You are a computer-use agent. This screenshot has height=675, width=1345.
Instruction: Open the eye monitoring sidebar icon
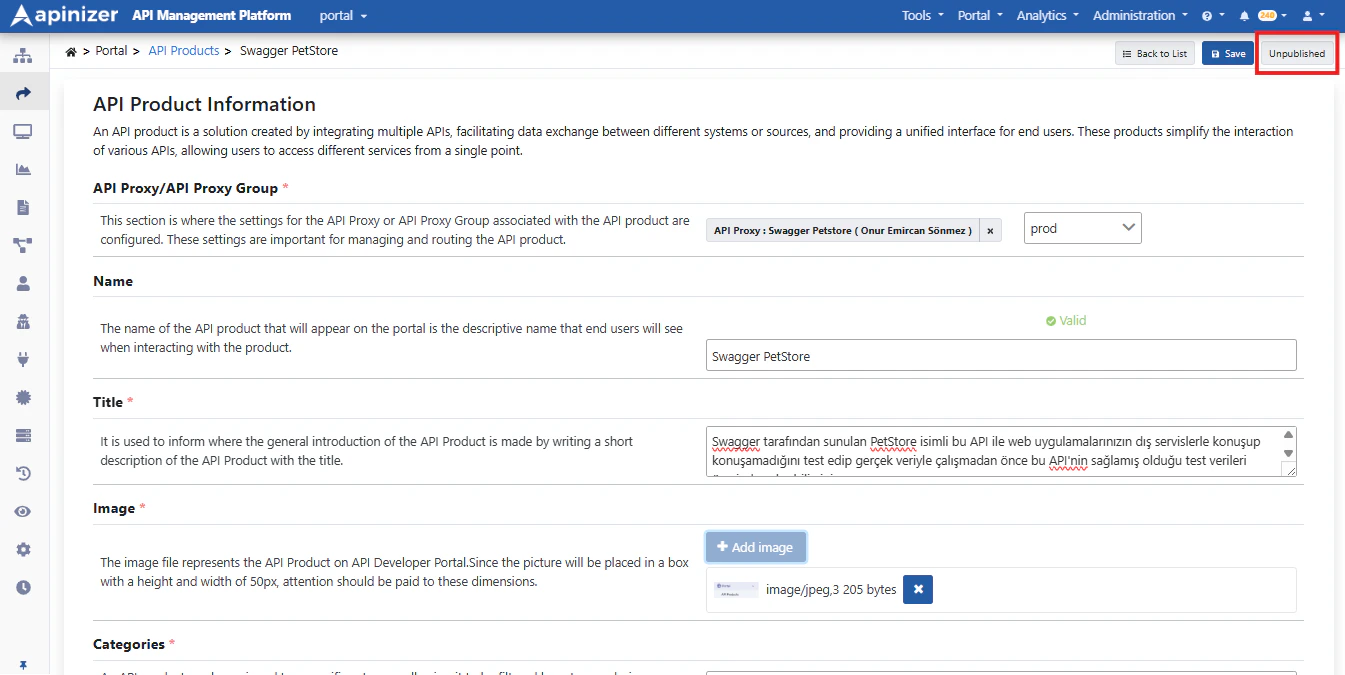pos(23,511)
